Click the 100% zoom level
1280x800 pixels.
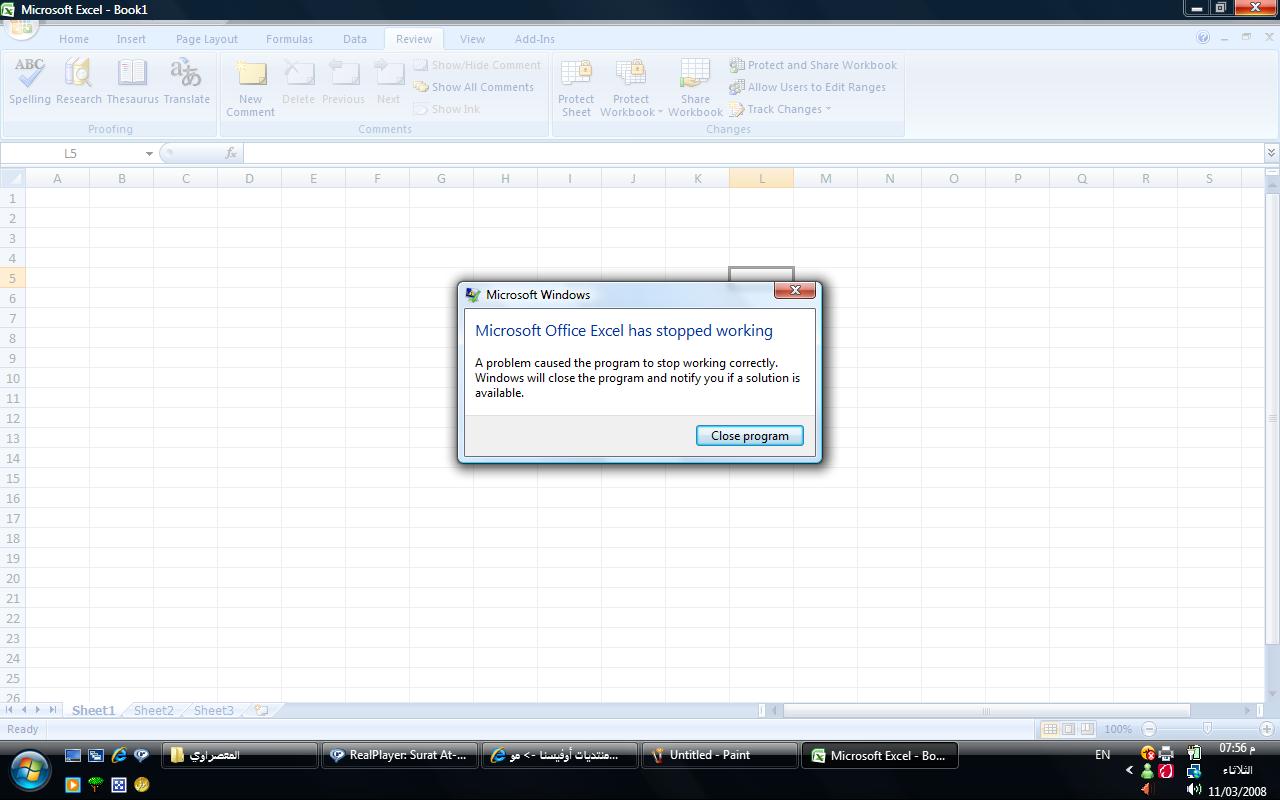(x=1118, y=729)
